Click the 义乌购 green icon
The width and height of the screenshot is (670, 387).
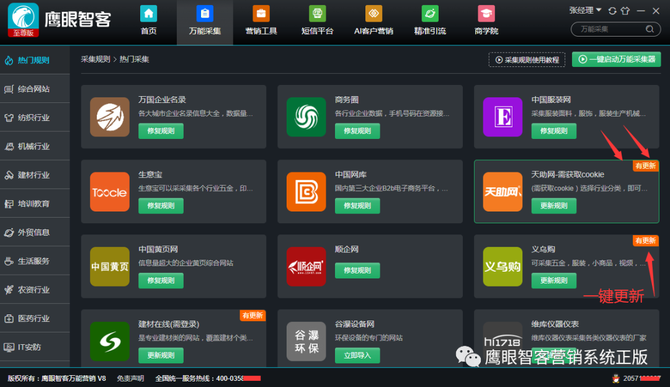pos(502,267)
